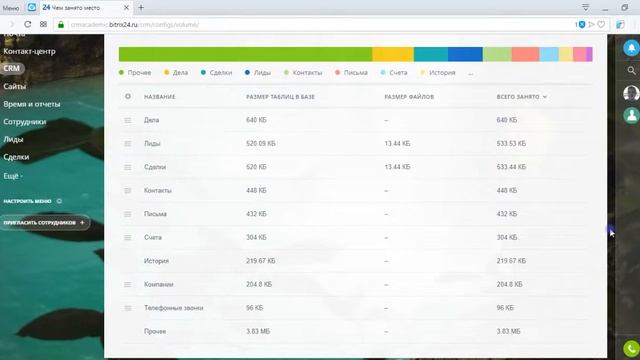Open row menu for Счета
Screen dimensions: 640x360
coord(128,238)
